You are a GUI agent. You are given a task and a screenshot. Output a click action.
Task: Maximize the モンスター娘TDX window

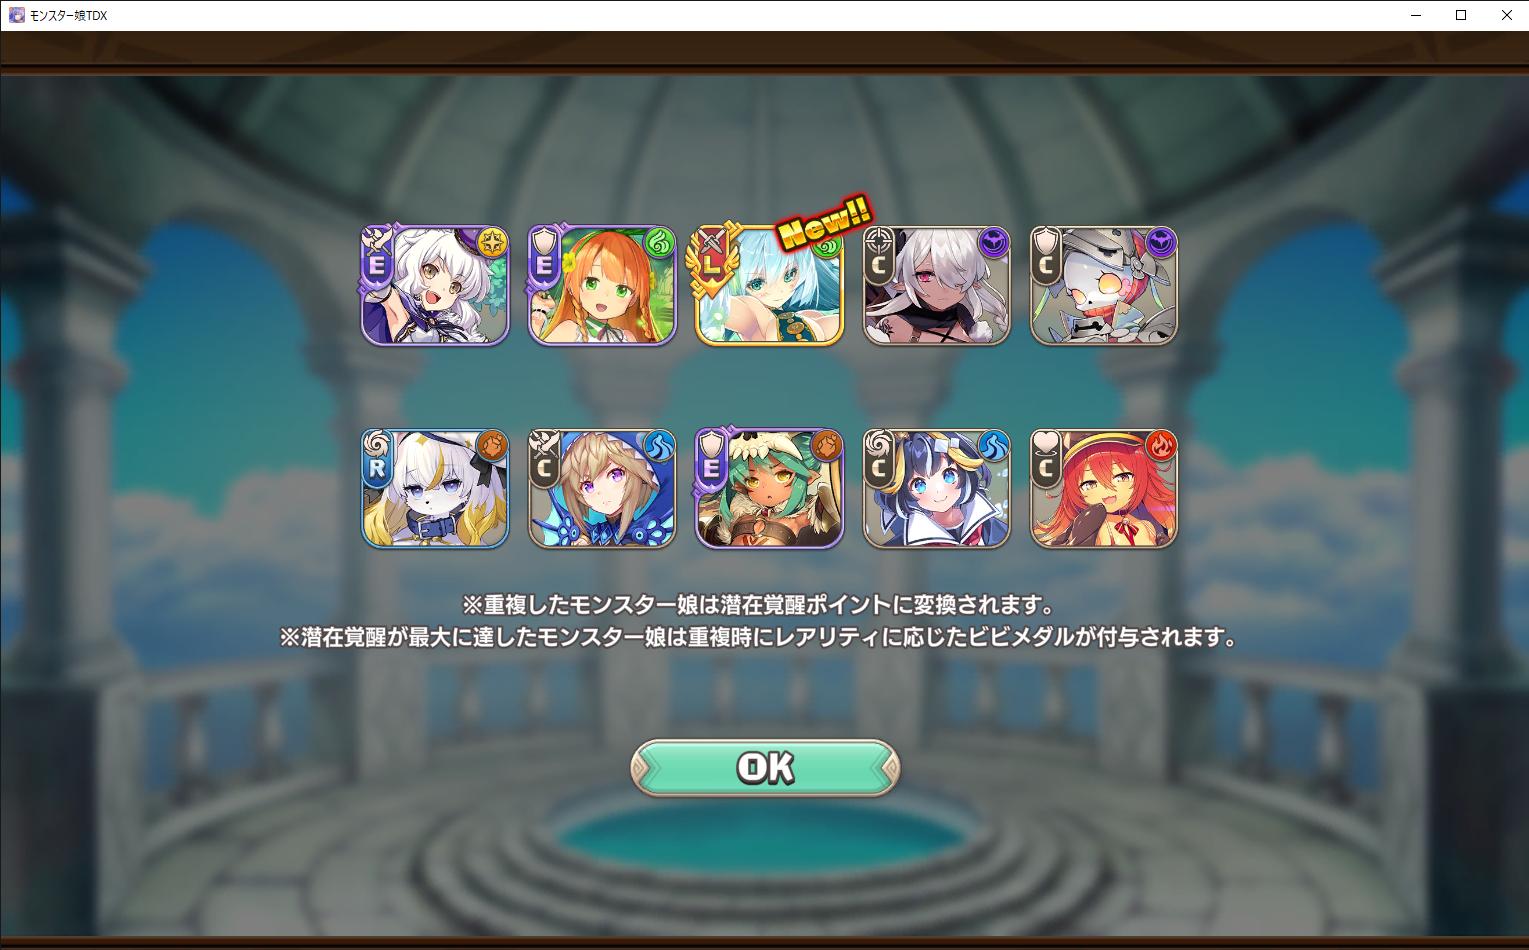(1461, 15)
